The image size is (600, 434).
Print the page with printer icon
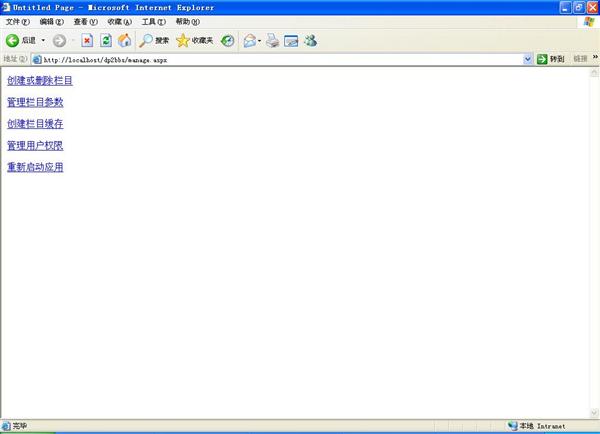[x=272, y=41]
